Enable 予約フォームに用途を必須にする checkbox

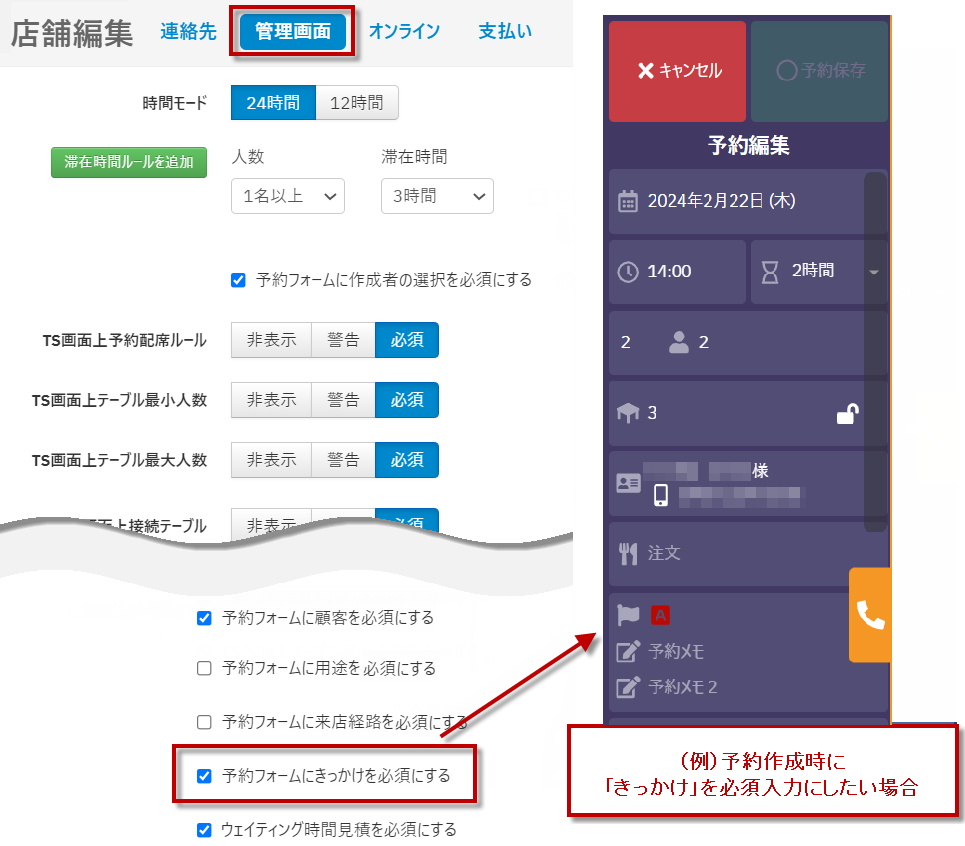[205, 668]
